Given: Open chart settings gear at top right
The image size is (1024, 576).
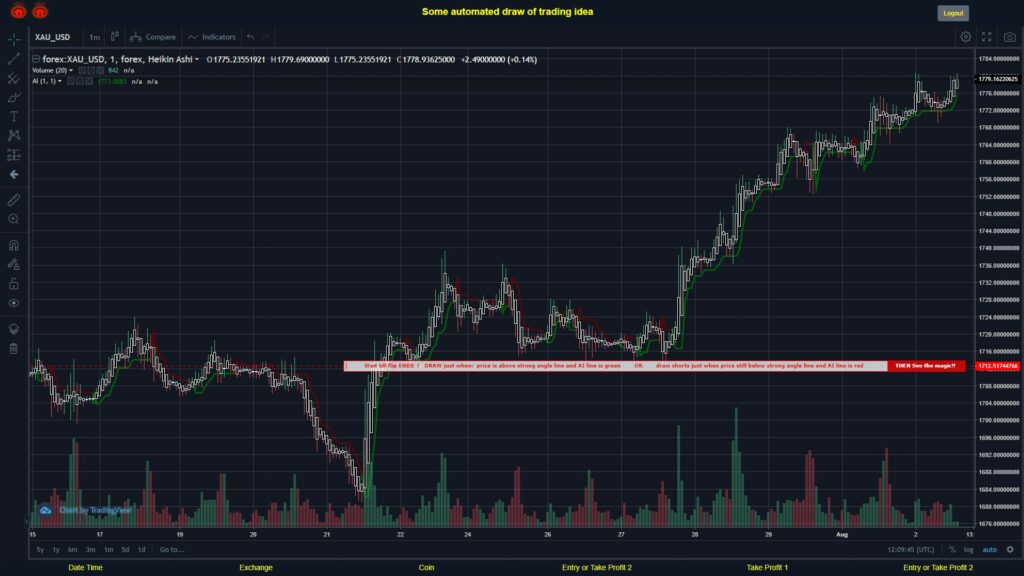Looking at the screenshot, I should pos(965,37).
